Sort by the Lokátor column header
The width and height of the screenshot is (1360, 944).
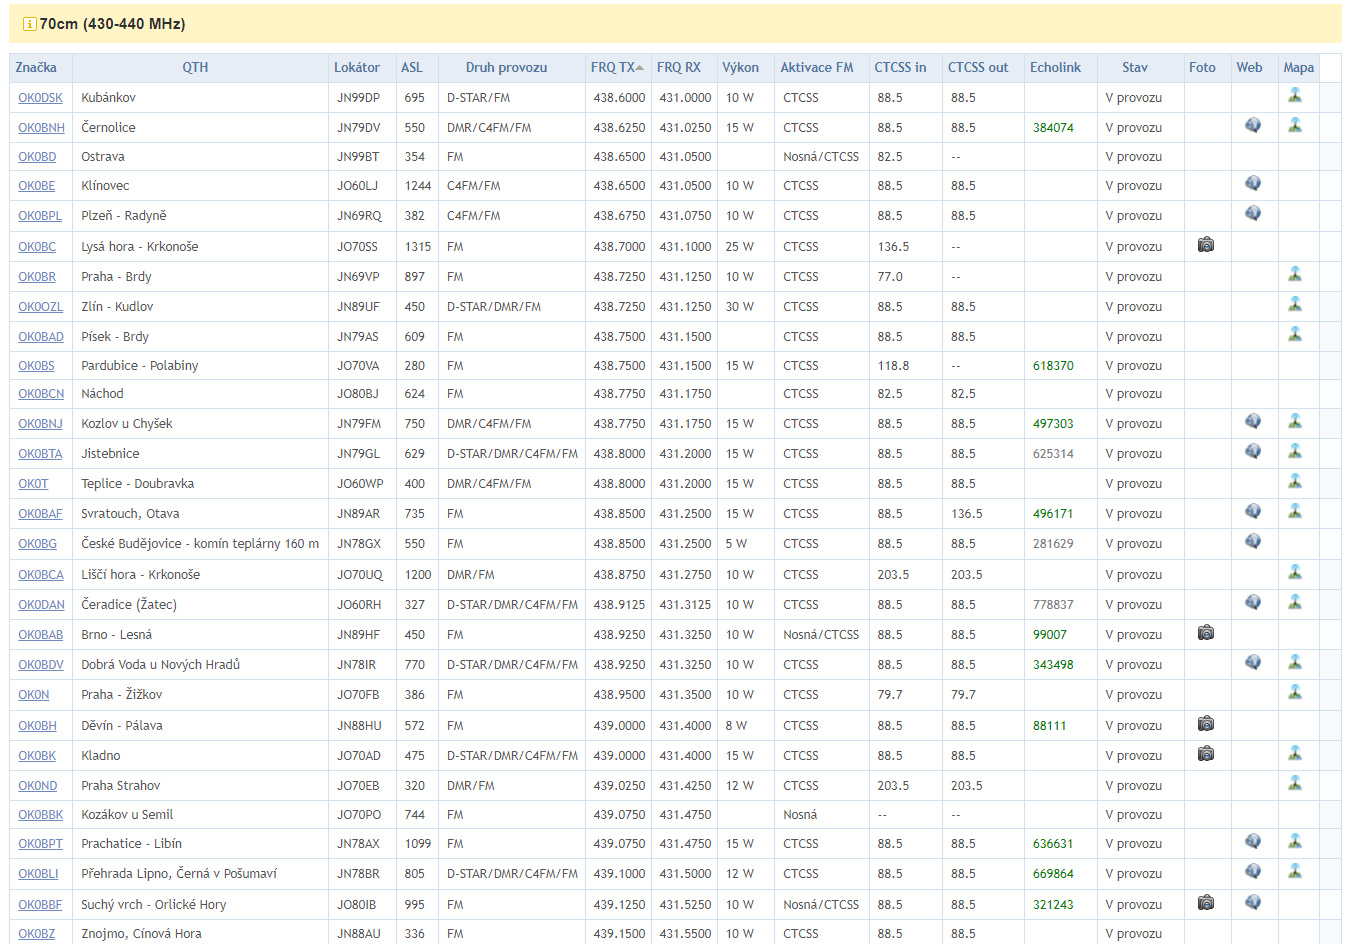(357, 68)
